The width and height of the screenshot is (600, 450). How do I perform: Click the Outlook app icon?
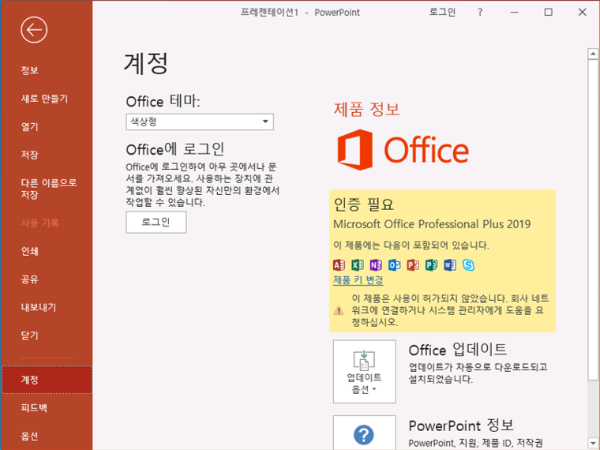tap(394, 265)
